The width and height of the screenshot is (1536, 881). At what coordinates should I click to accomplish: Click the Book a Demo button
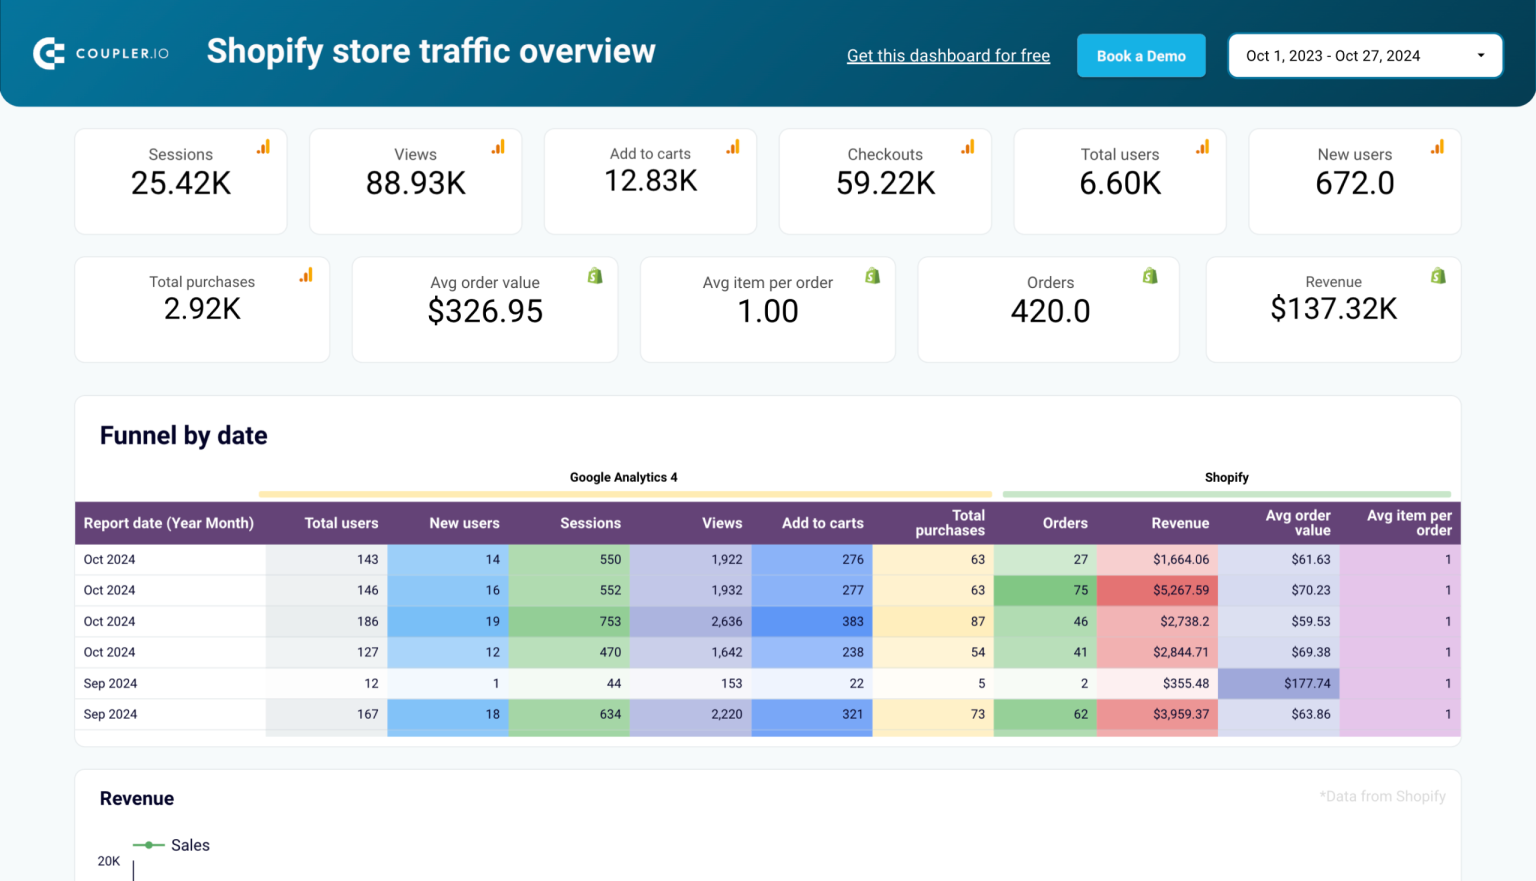(1141, 55)
